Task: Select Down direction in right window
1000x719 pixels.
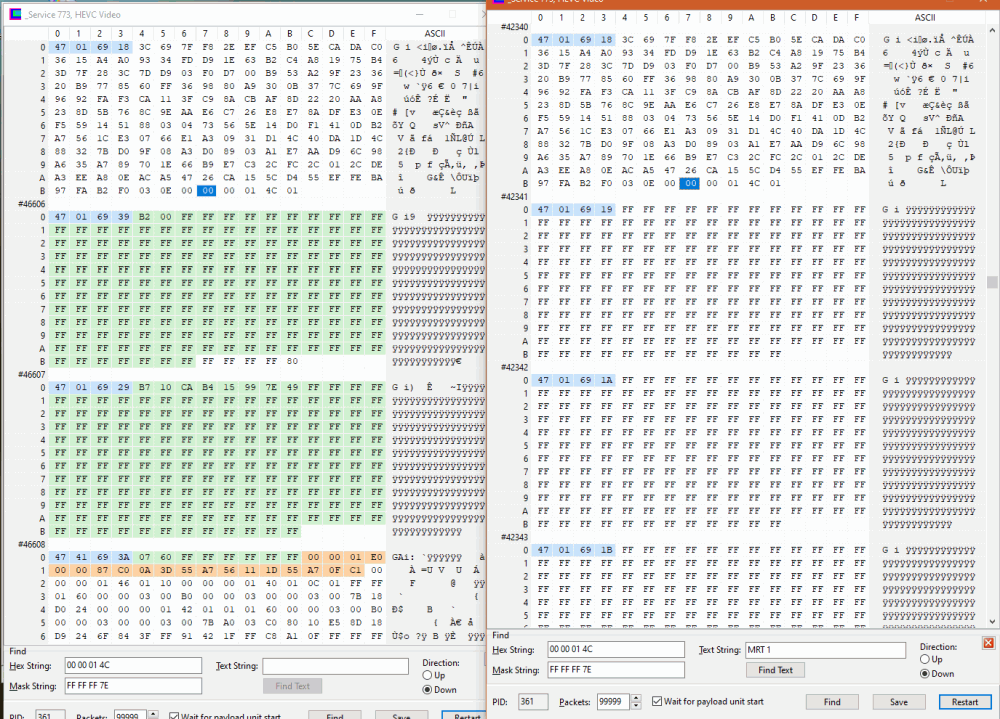Action: click(x=925, y=674)
